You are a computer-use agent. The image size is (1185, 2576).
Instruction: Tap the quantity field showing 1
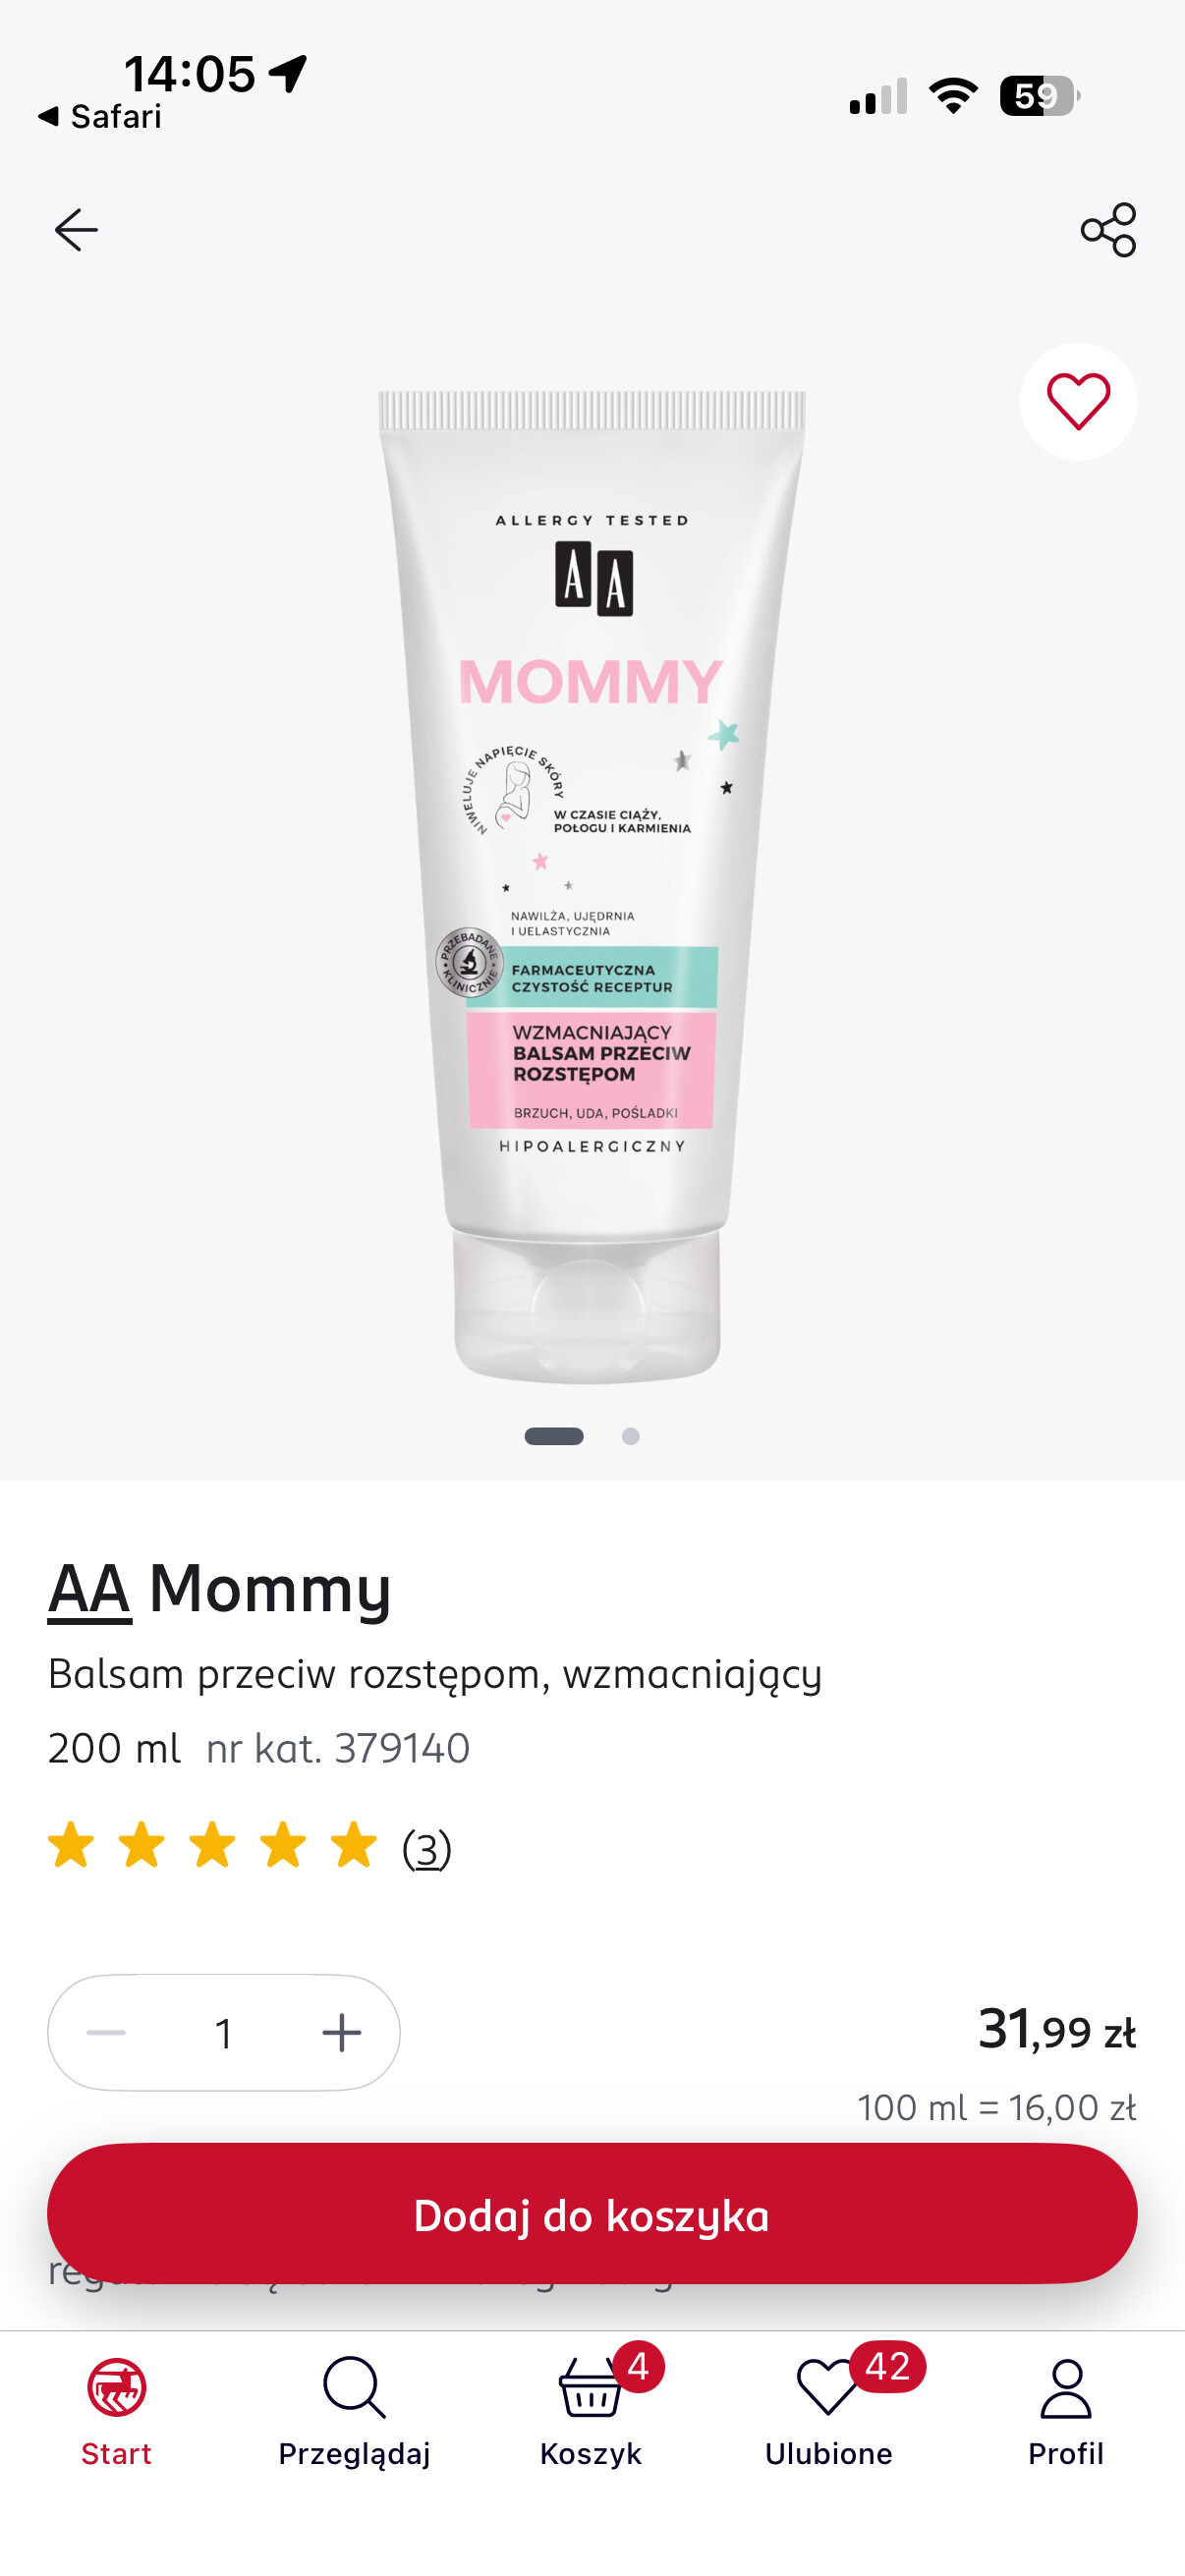(x=224, y=2033)
